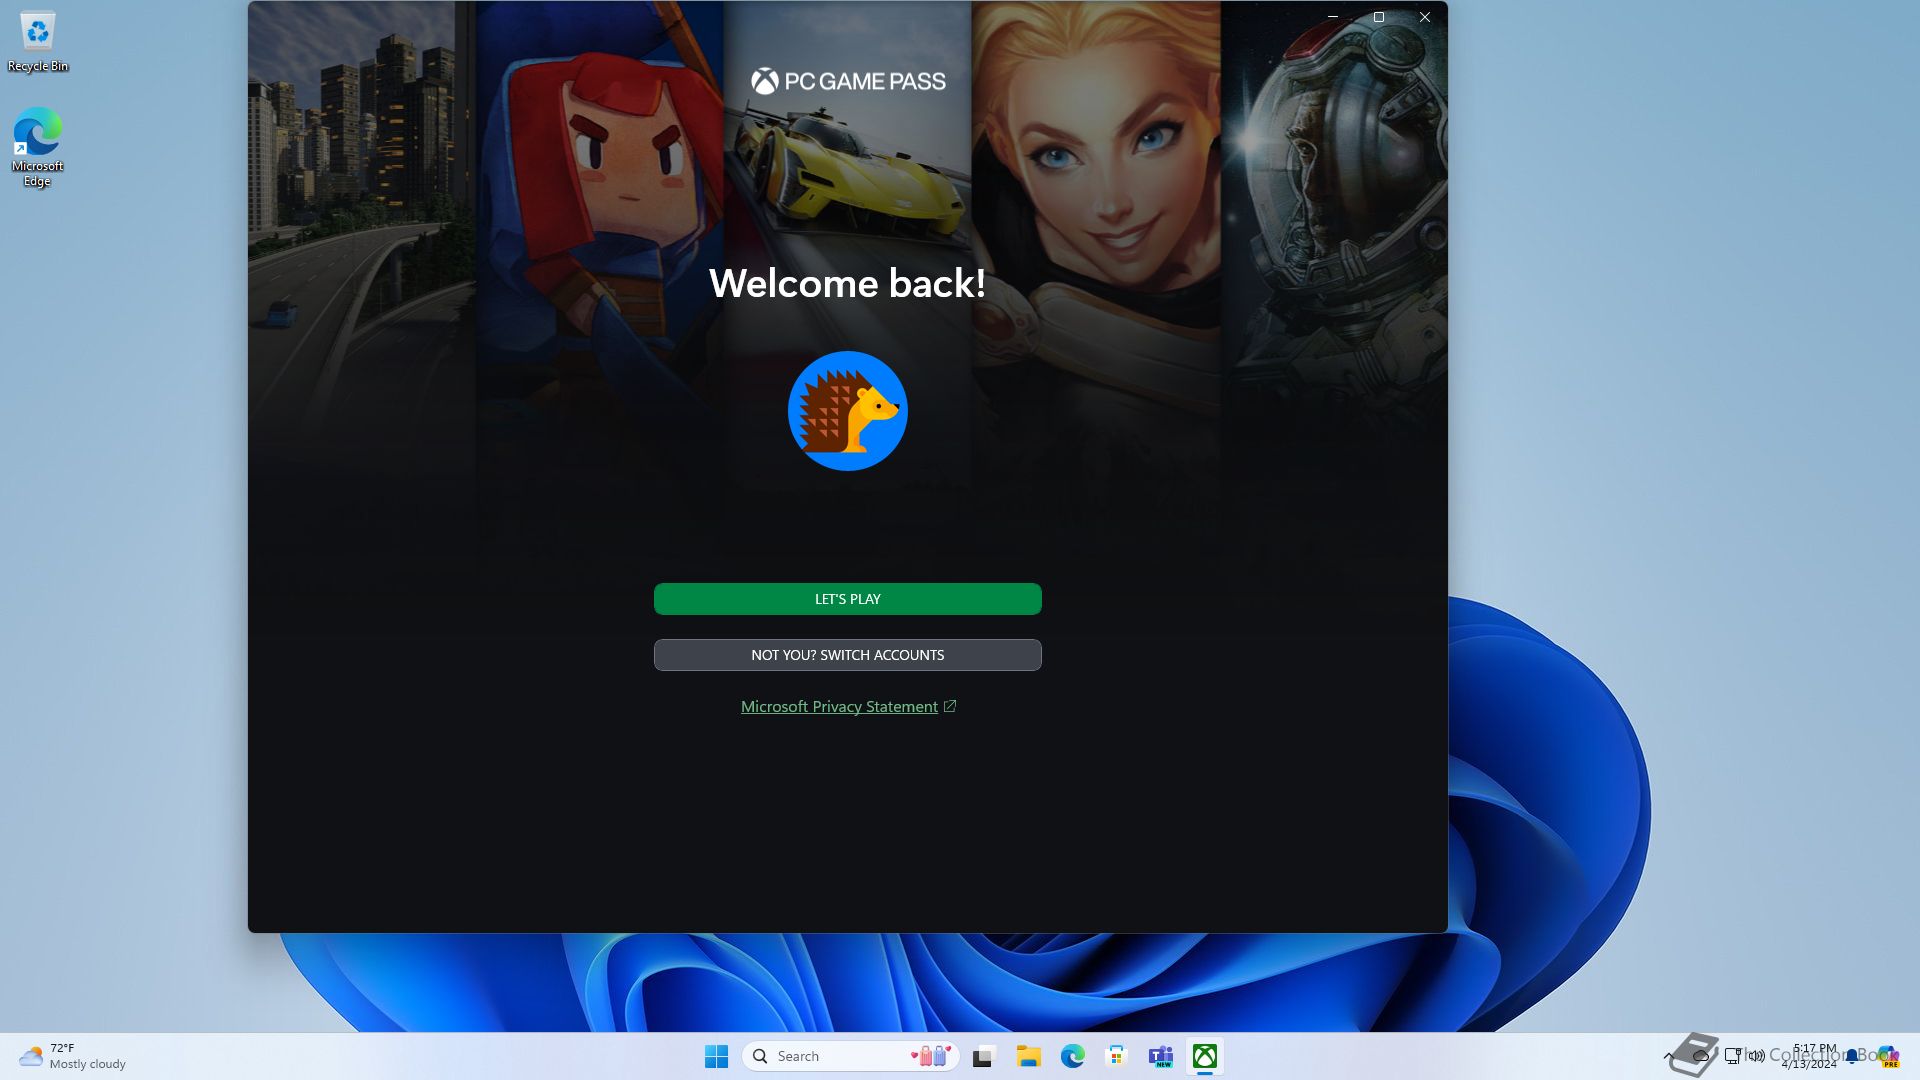The width and height of the screenshot is (1920, 1080).
Task: Open the clock showing 5:17 PM
Action: [x=1809, y=1056]
